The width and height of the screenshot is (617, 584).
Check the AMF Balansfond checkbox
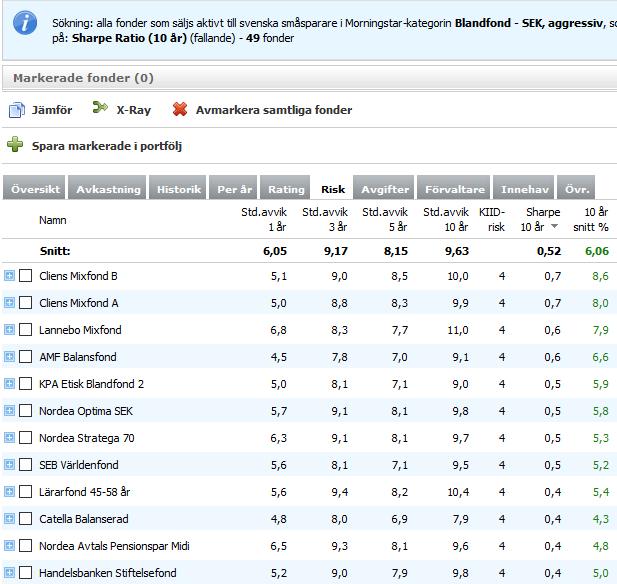tap(26, 357)
